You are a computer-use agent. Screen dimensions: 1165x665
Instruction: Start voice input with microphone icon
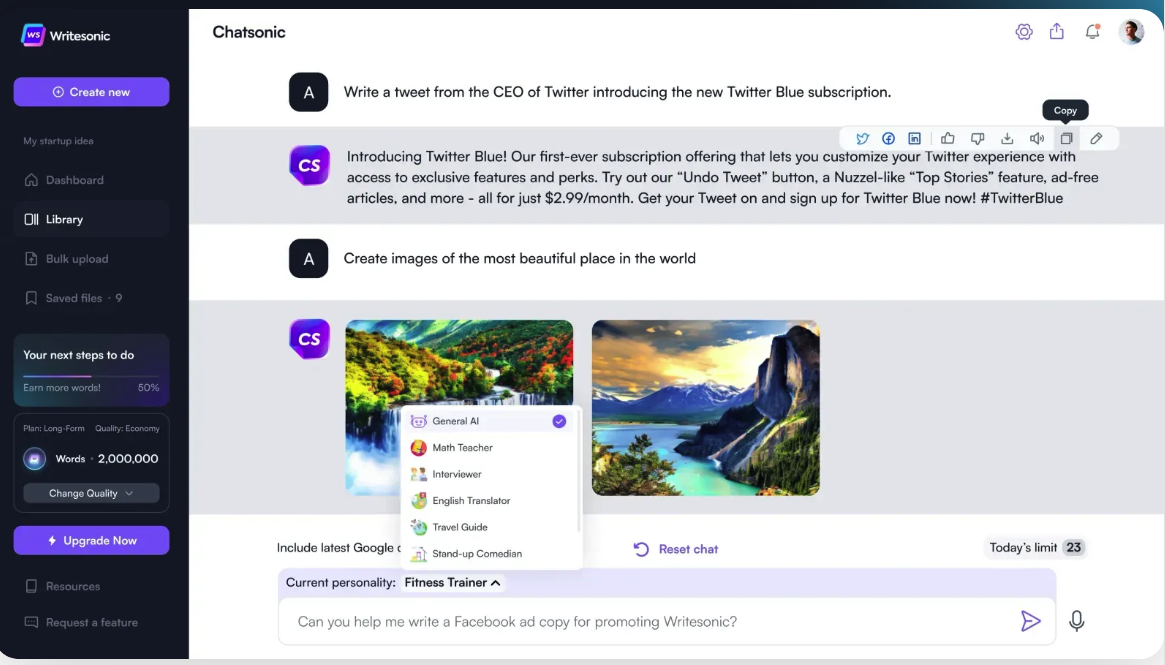pyautogui.click(x=1076, y=620)
